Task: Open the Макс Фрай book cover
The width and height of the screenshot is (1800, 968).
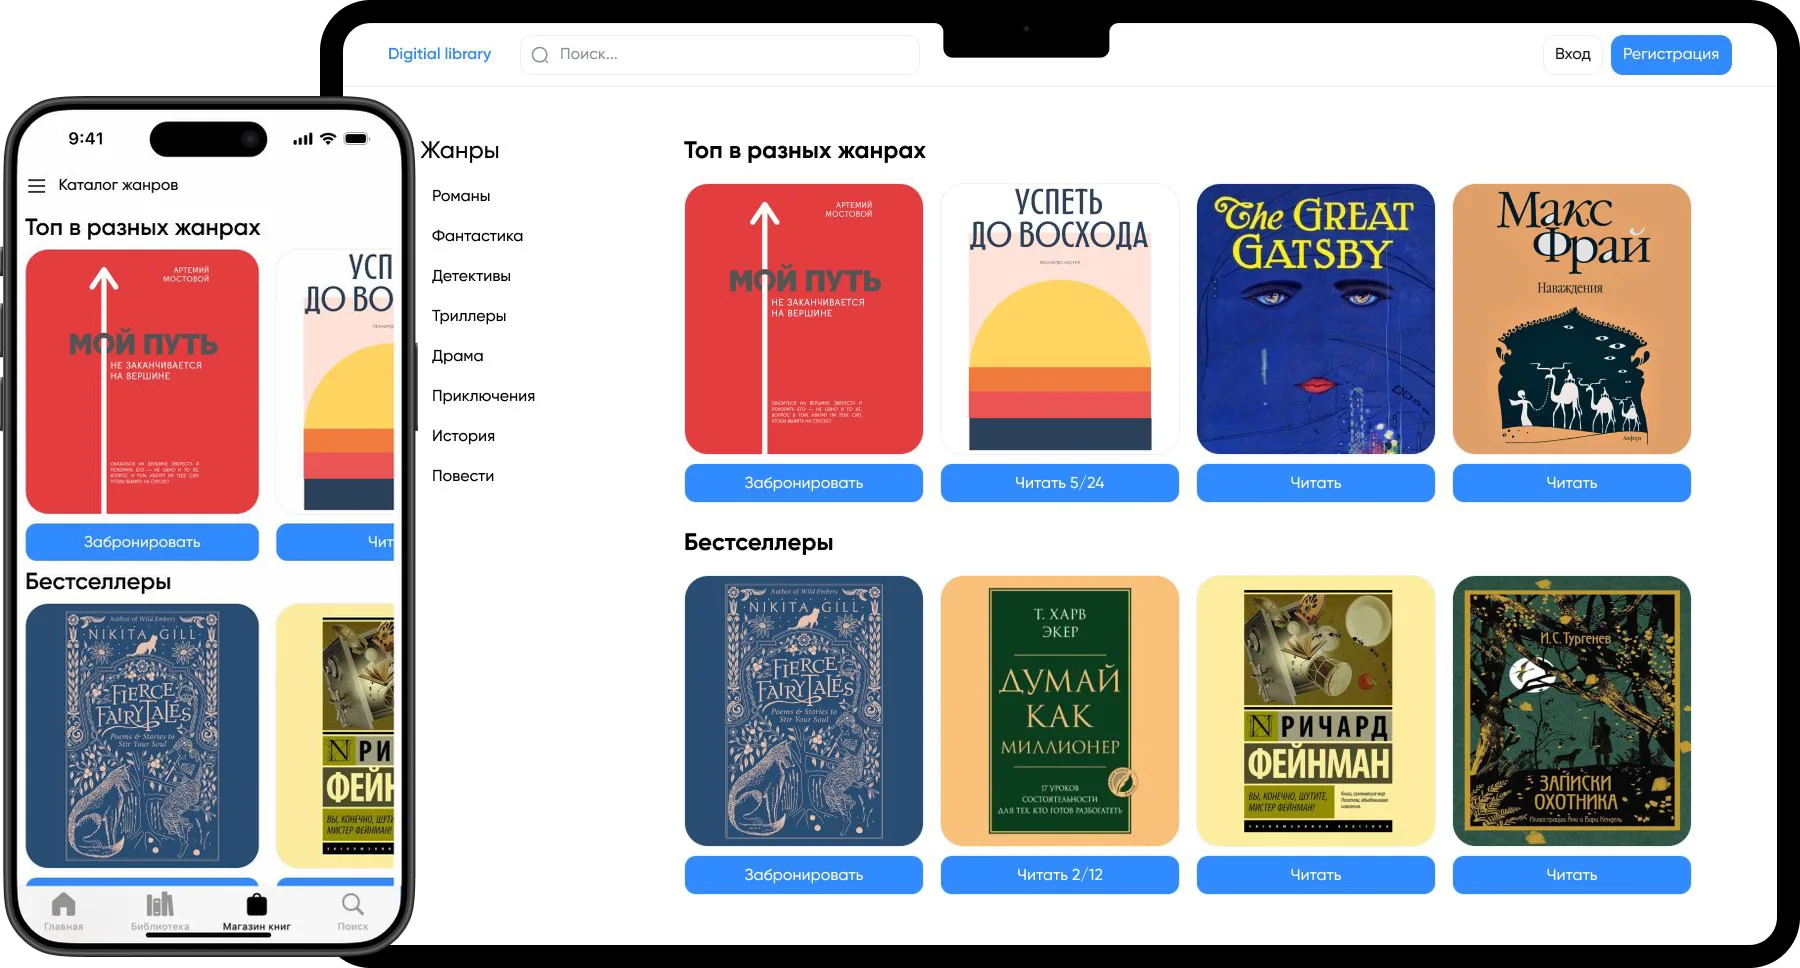Action: 1572,319
